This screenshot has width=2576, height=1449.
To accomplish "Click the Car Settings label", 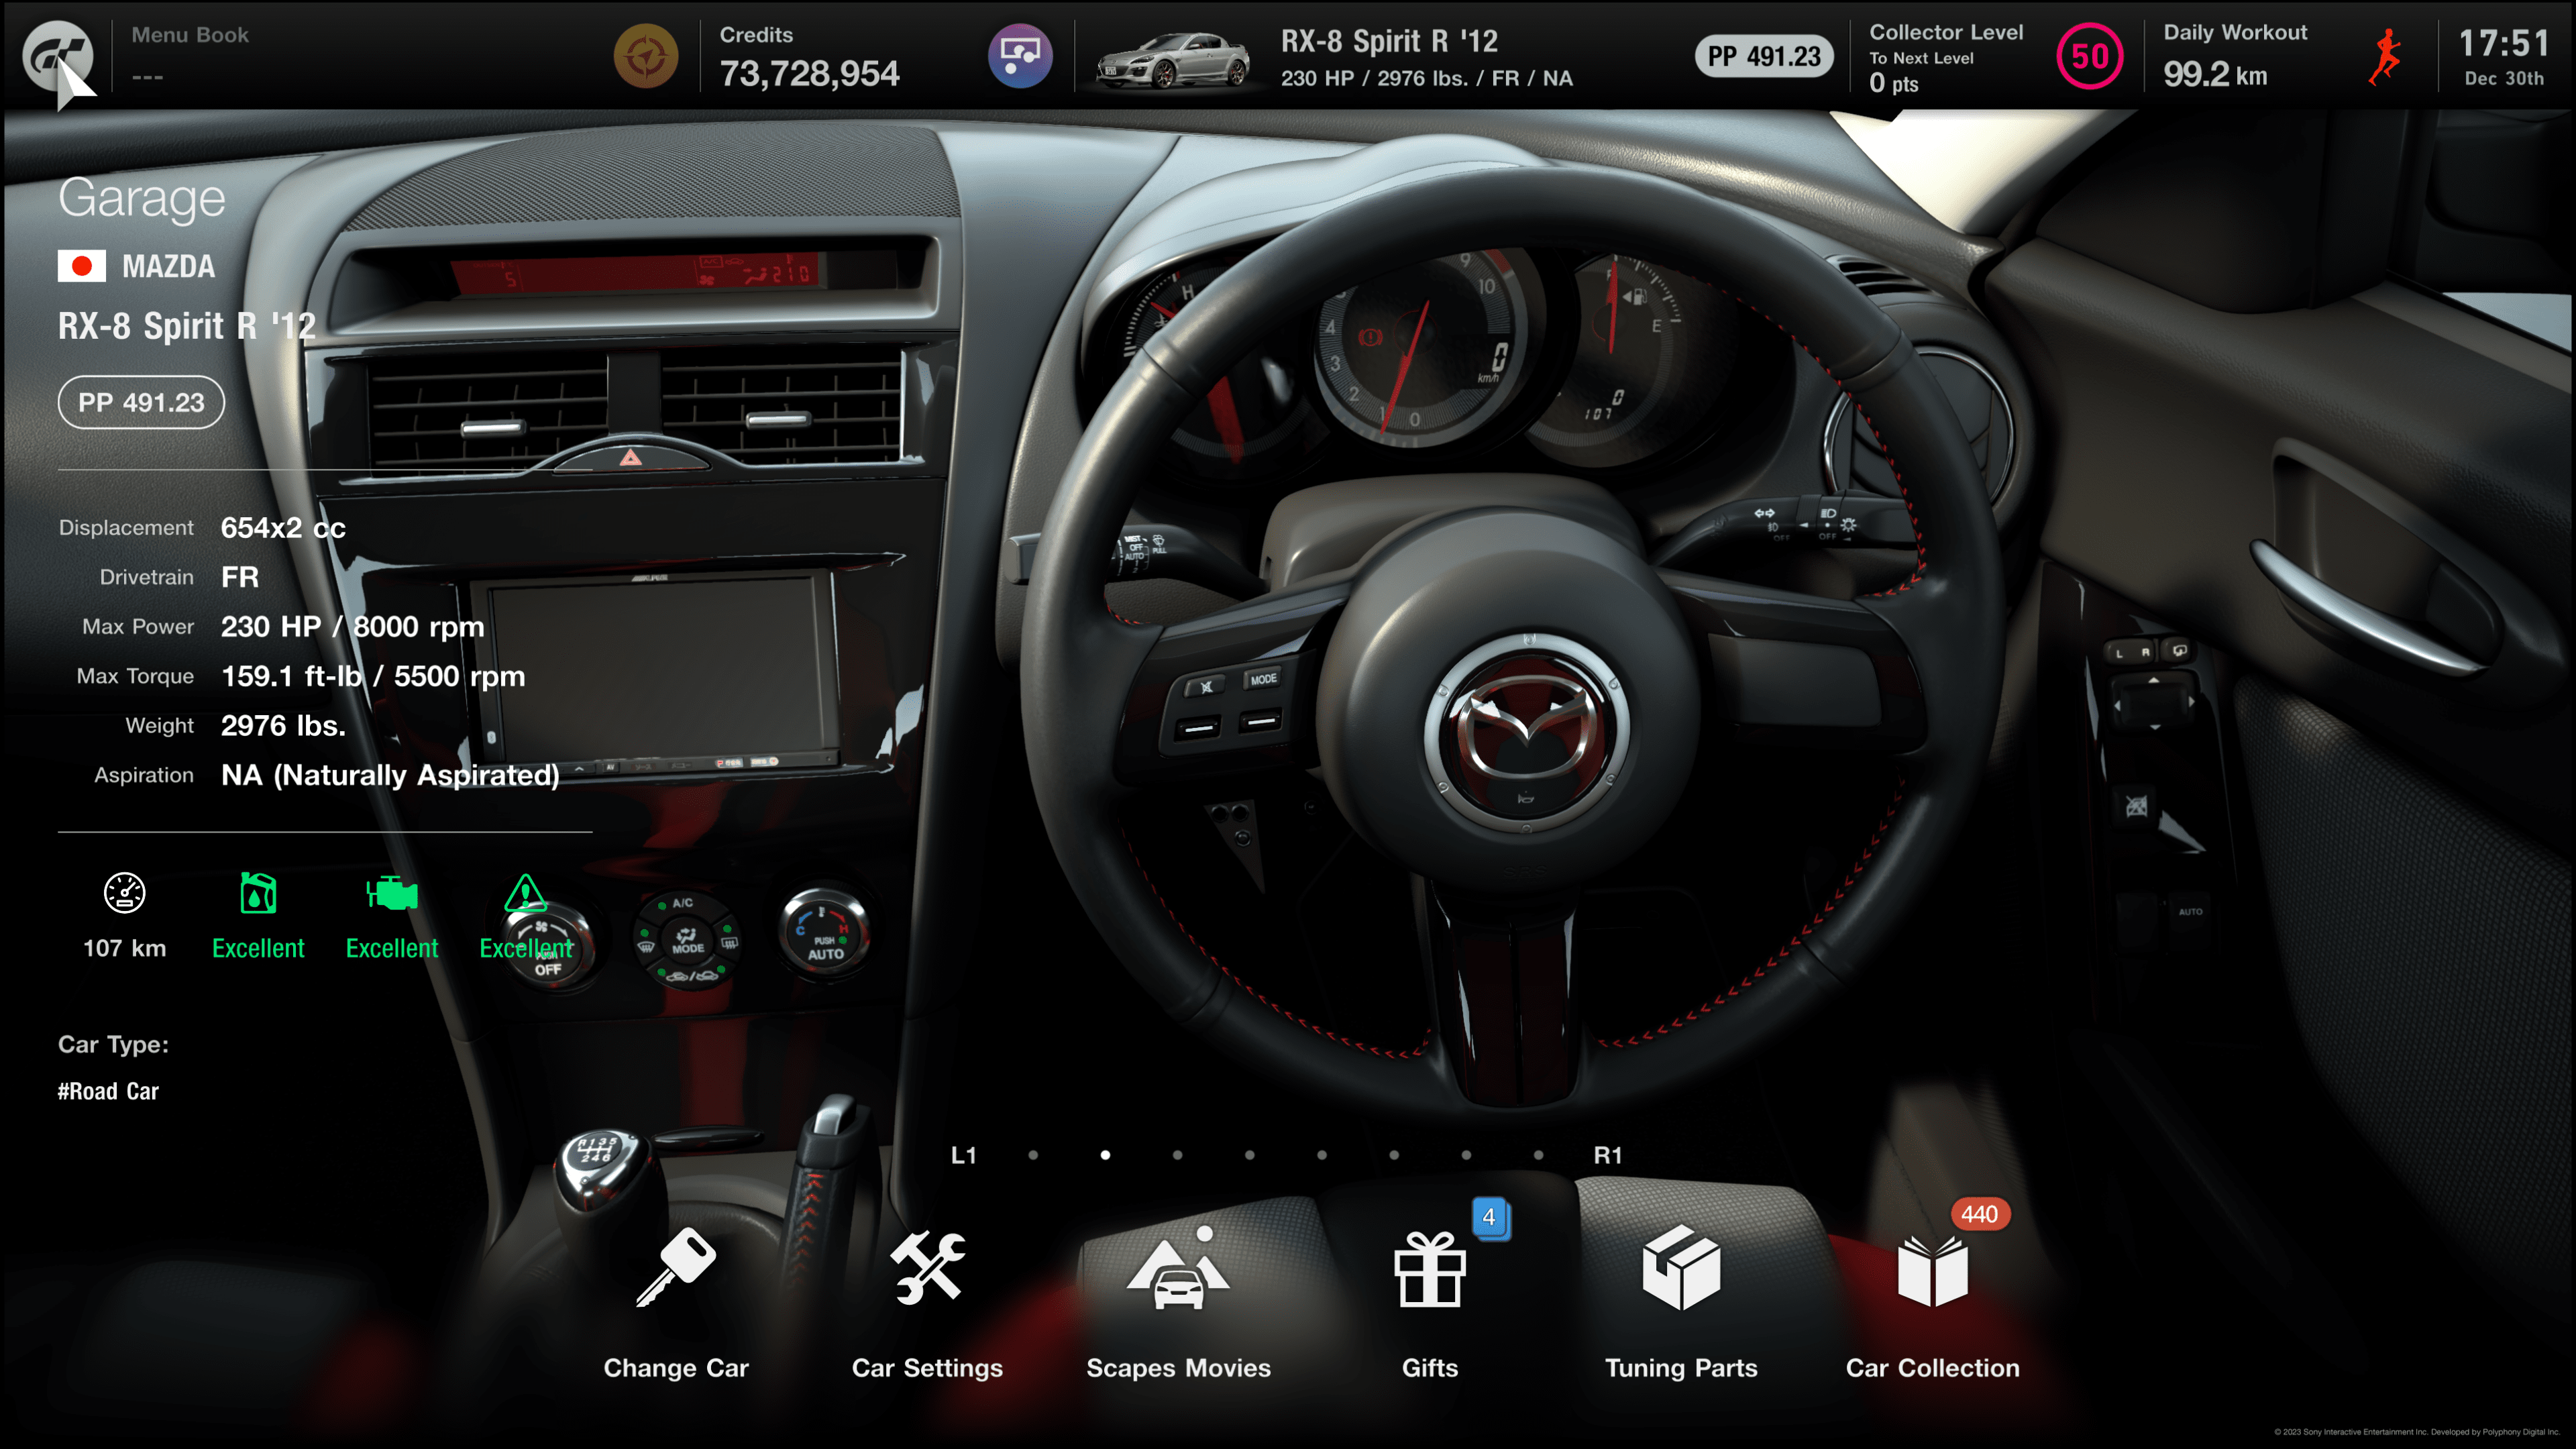I will pos(927,1368).
